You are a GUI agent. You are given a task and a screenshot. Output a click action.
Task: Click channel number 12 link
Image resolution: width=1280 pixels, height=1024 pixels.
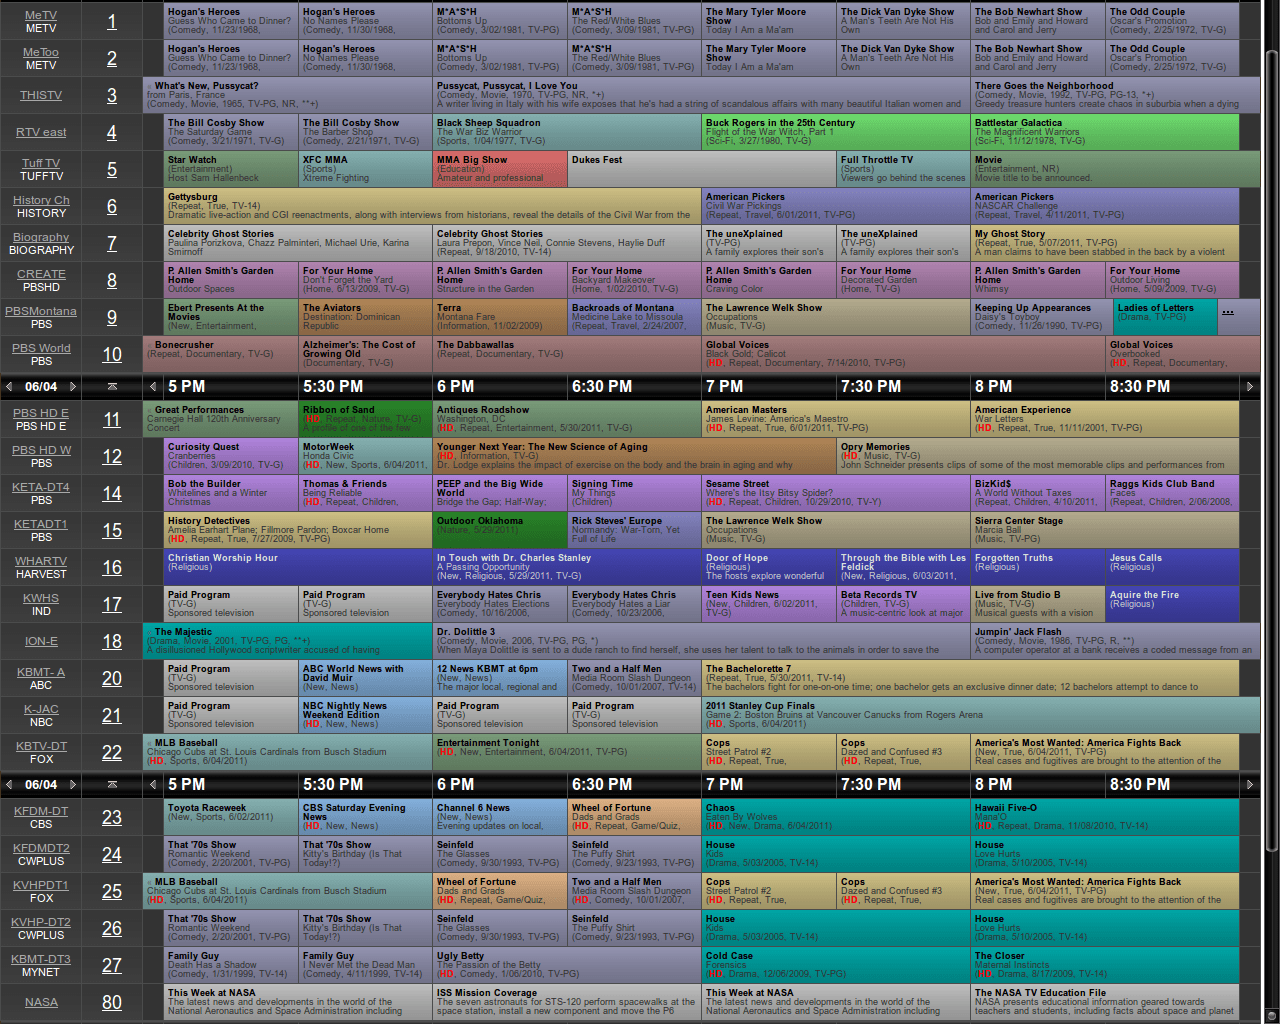pyautogui.click(x=112, y=456)
